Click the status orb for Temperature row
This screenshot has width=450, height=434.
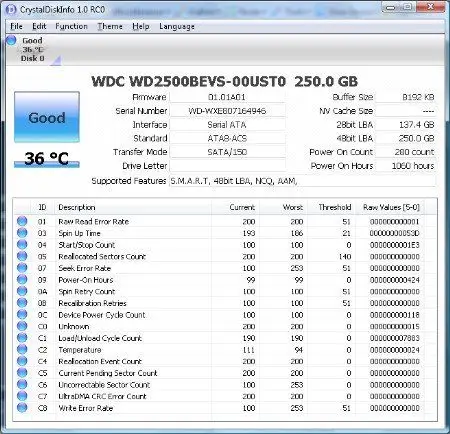(x=22, y=349)
